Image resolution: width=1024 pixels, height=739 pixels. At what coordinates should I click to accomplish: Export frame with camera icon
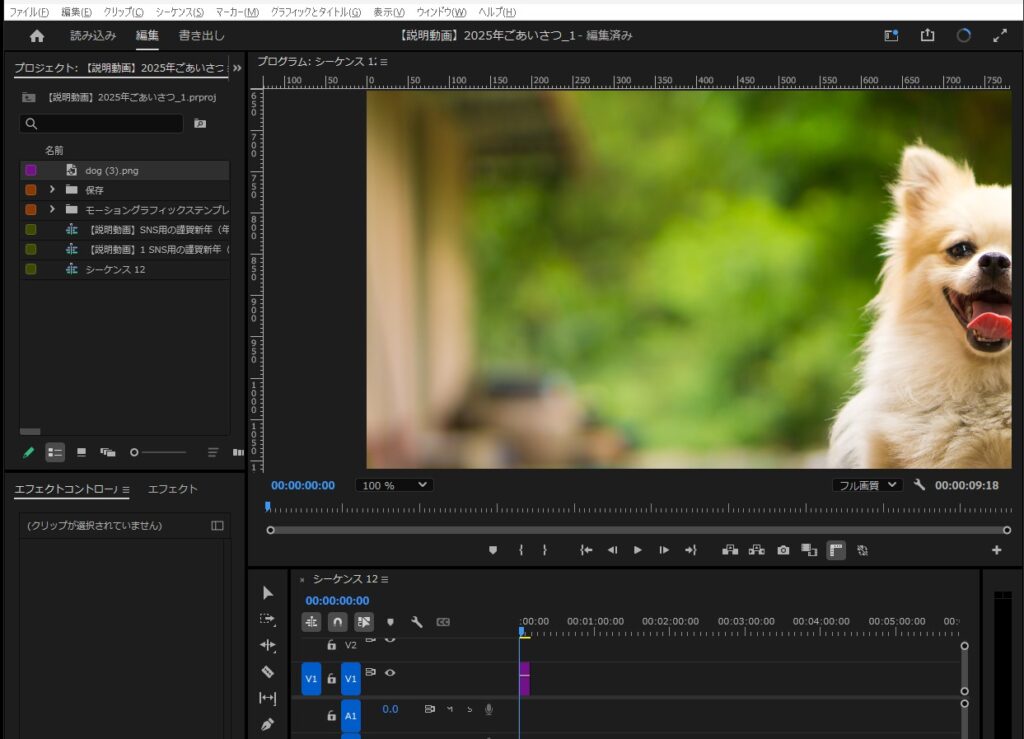click(x=783, y=550)
